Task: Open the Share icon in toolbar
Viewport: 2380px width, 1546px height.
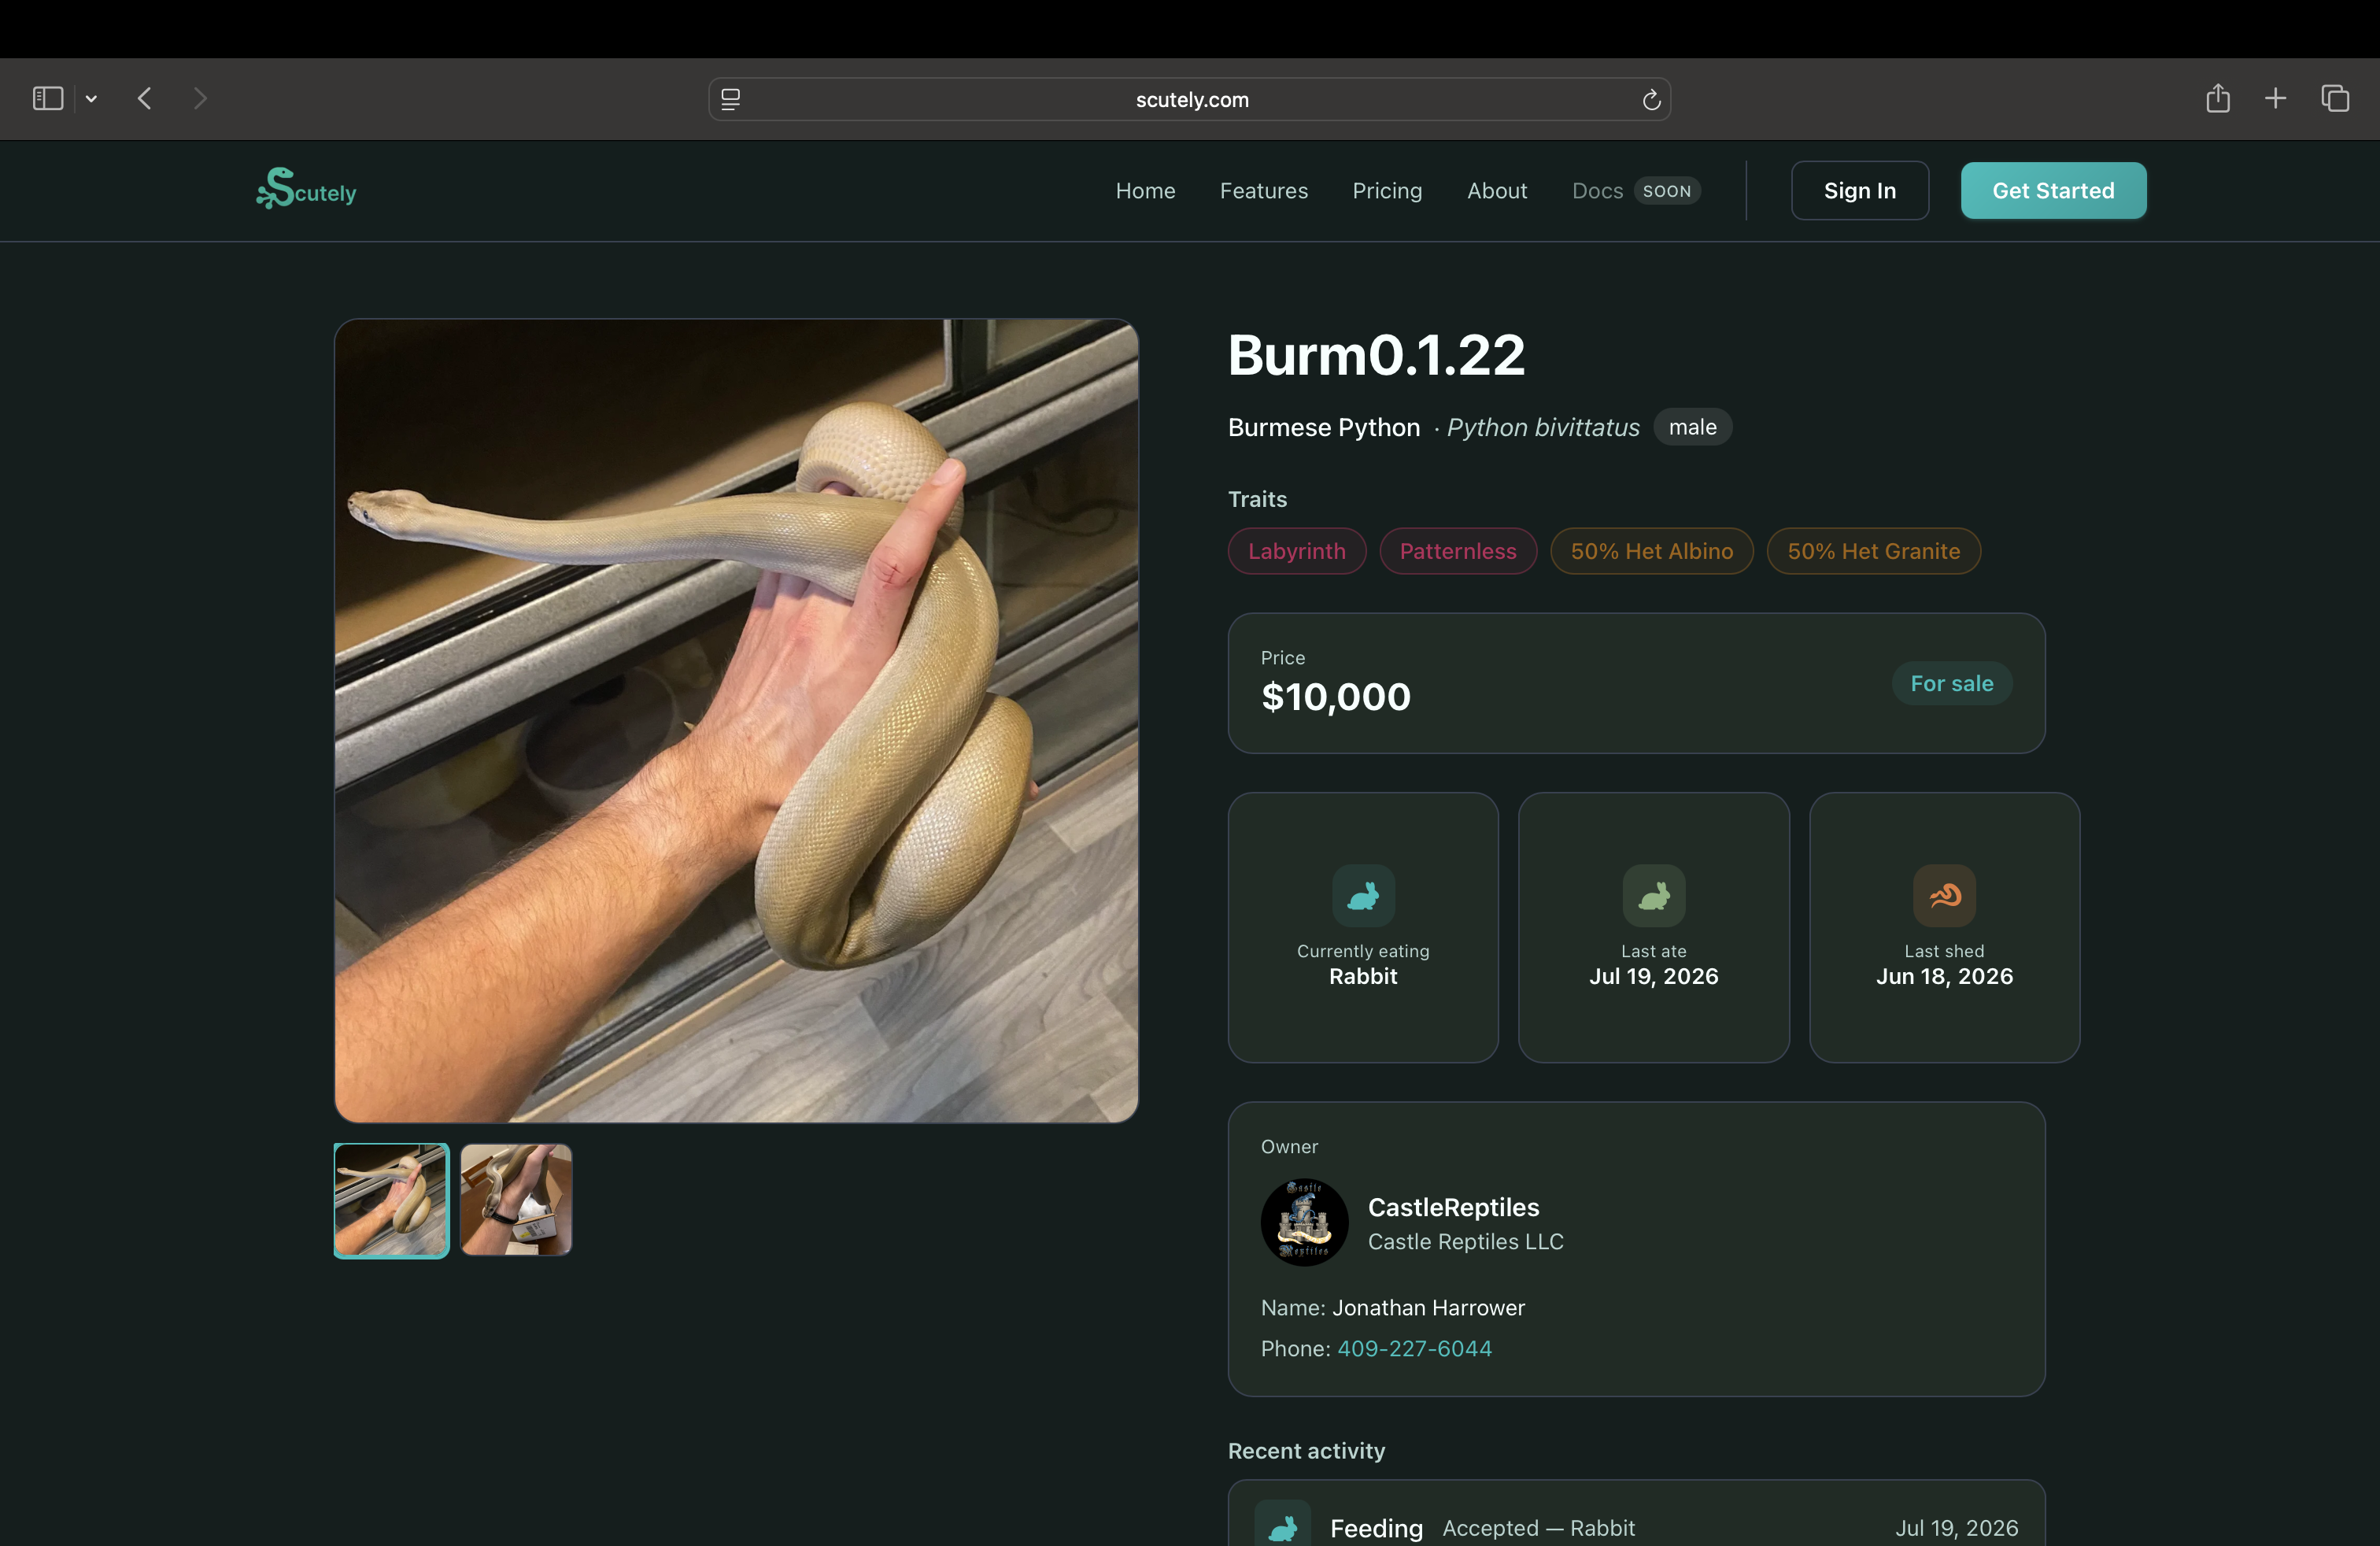Action: [2217, 98]
